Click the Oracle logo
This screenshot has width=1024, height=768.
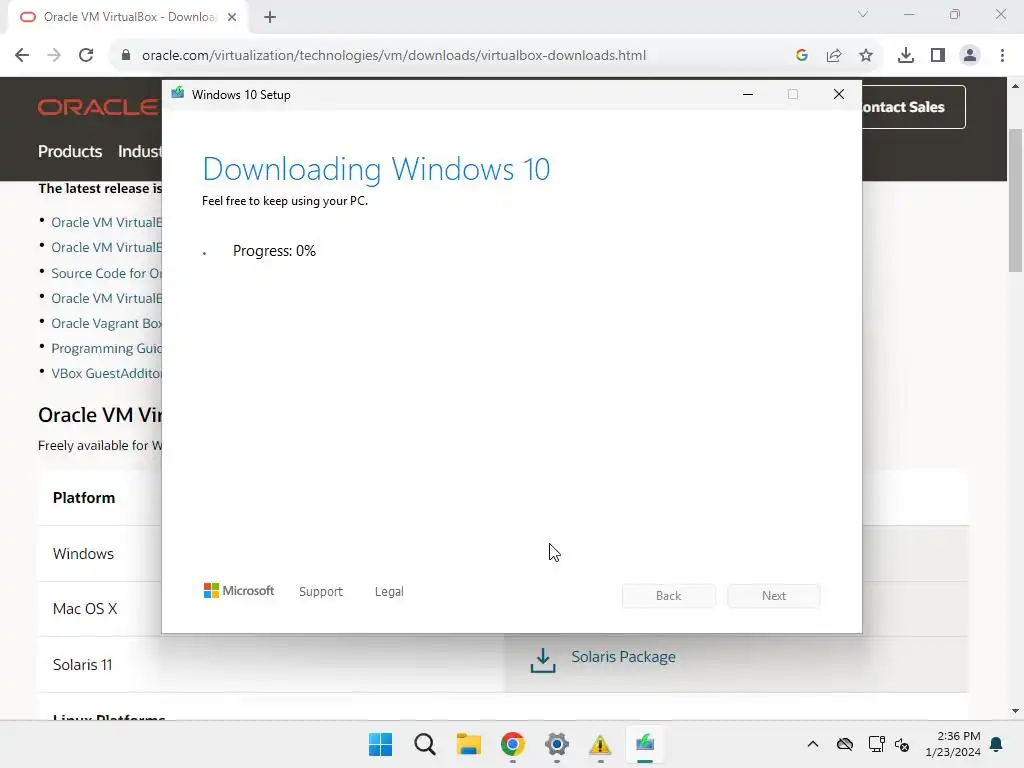tap(98, 107)
